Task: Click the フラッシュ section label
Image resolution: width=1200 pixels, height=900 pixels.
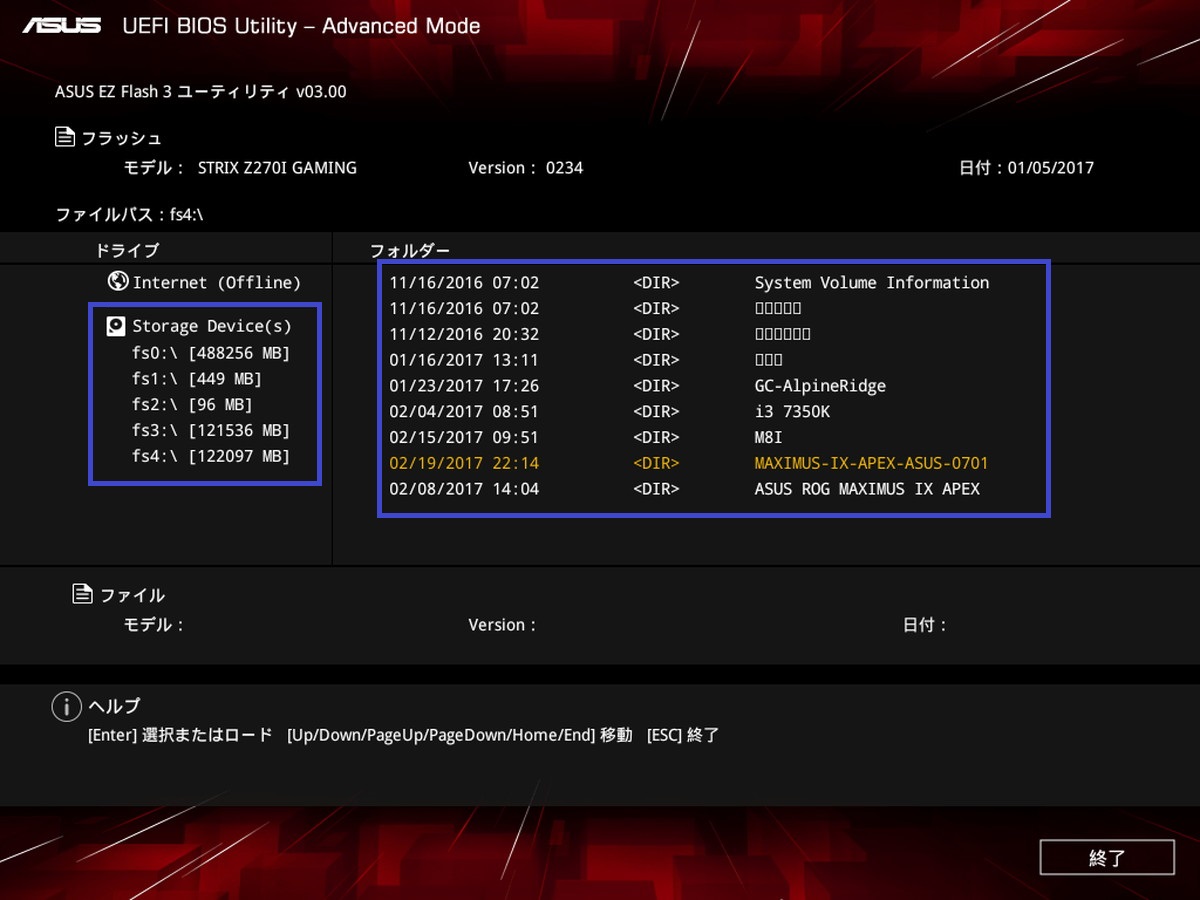Action: tap(121, 138)
